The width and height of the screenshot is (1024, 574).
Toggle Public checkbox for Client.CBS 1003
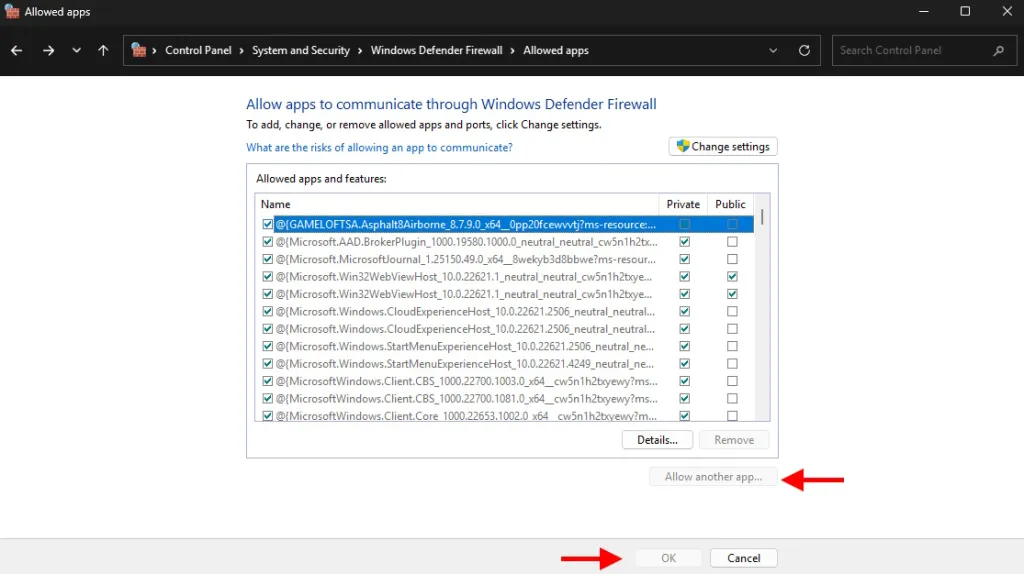[x=732, y=381]
